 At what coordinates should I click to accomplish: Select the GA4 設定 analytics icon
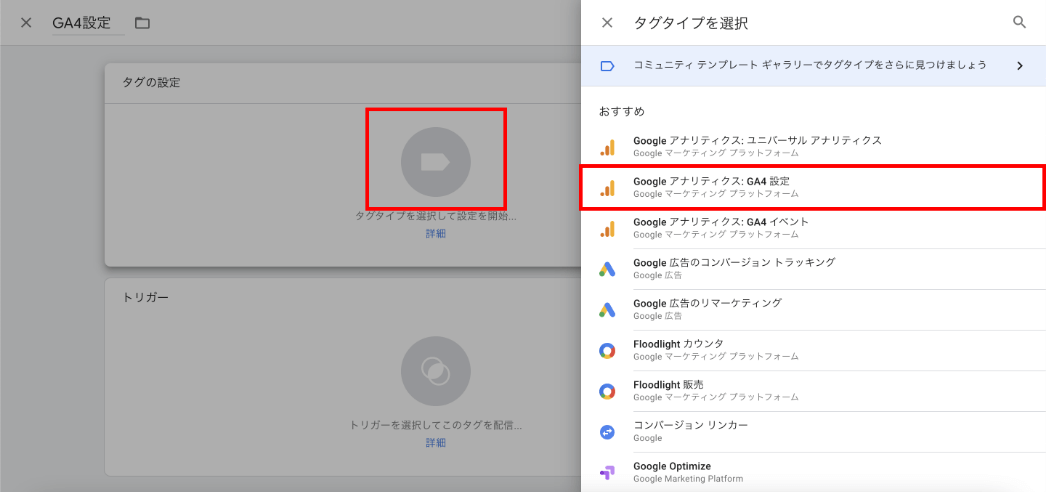(607, 188)
